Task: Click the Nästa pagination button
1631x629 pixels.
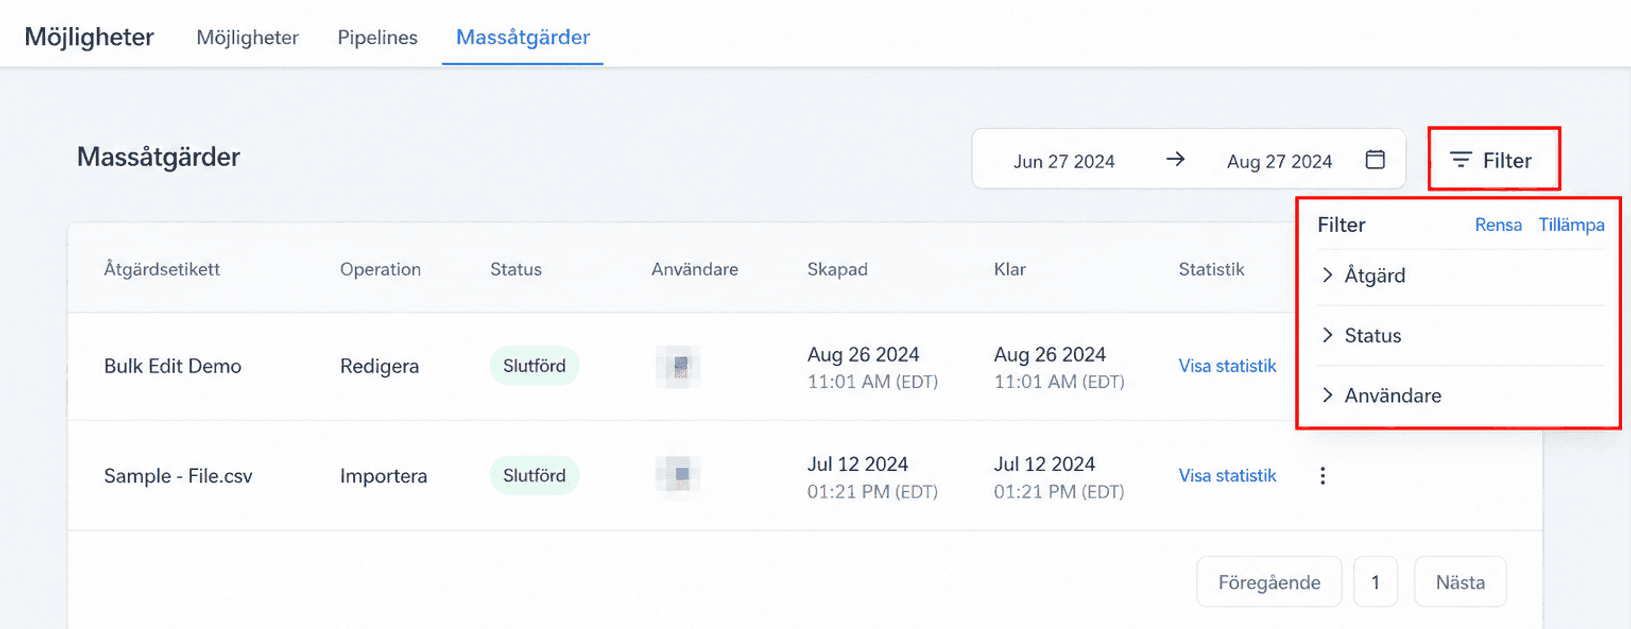Action: point(1460,582)
